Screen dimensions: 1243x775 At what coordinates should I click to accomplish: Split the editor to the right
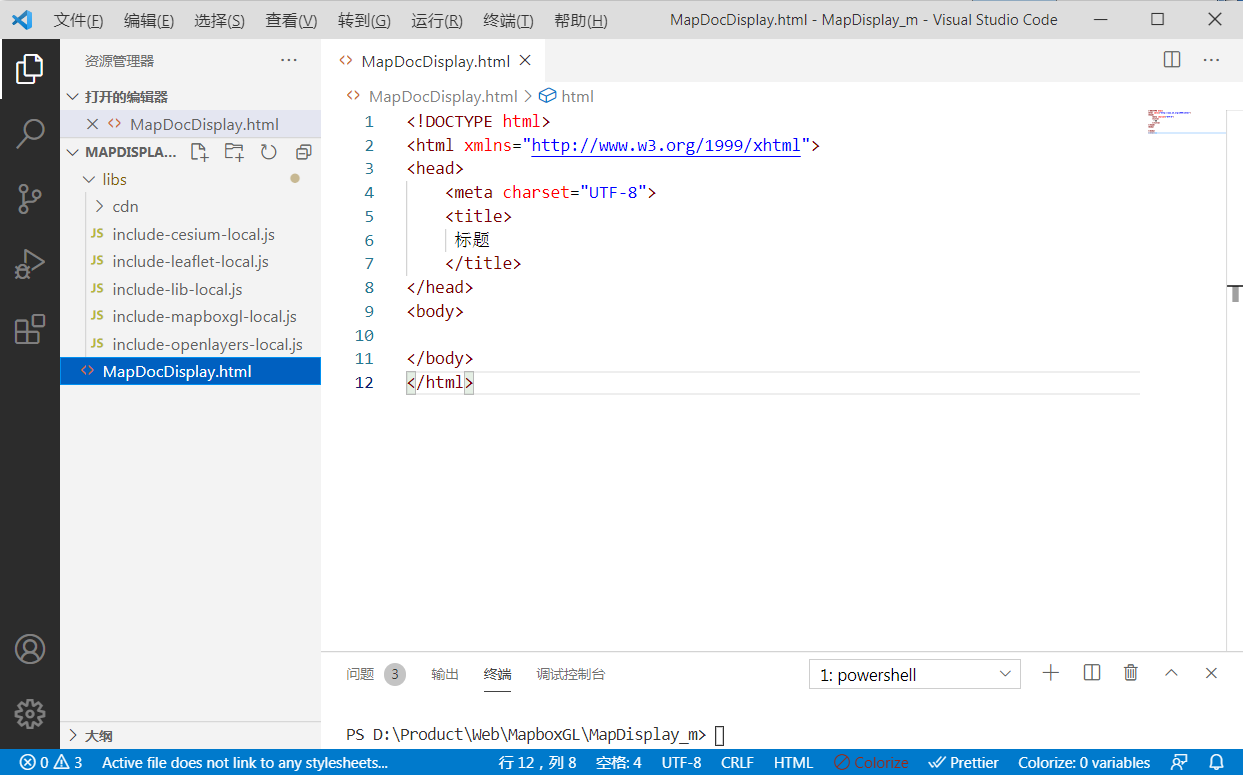tap(1172, 60)
